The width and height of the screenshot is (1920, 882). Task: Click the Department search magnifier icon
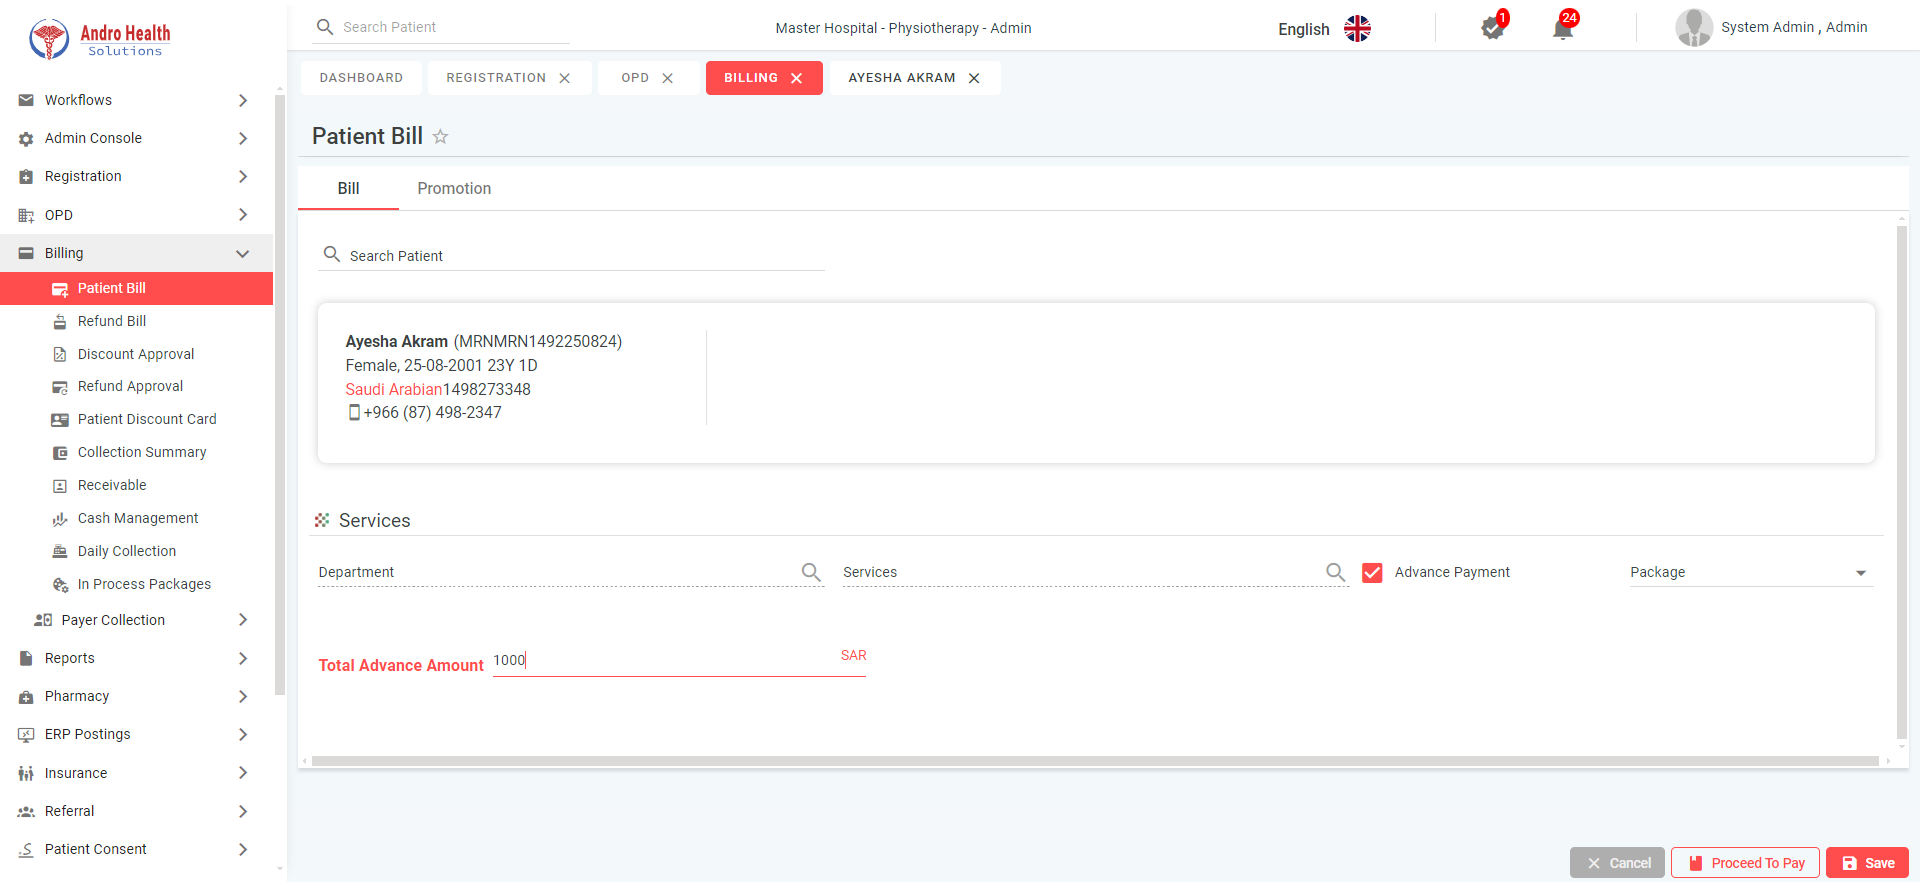pos(811,572)
